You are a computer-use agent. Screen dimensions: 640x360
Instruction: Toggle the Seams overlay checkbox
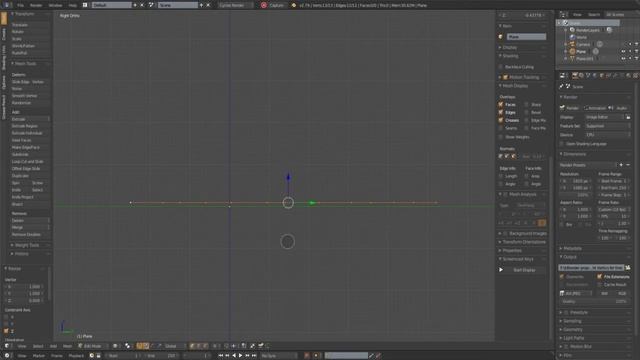[501, 128]
